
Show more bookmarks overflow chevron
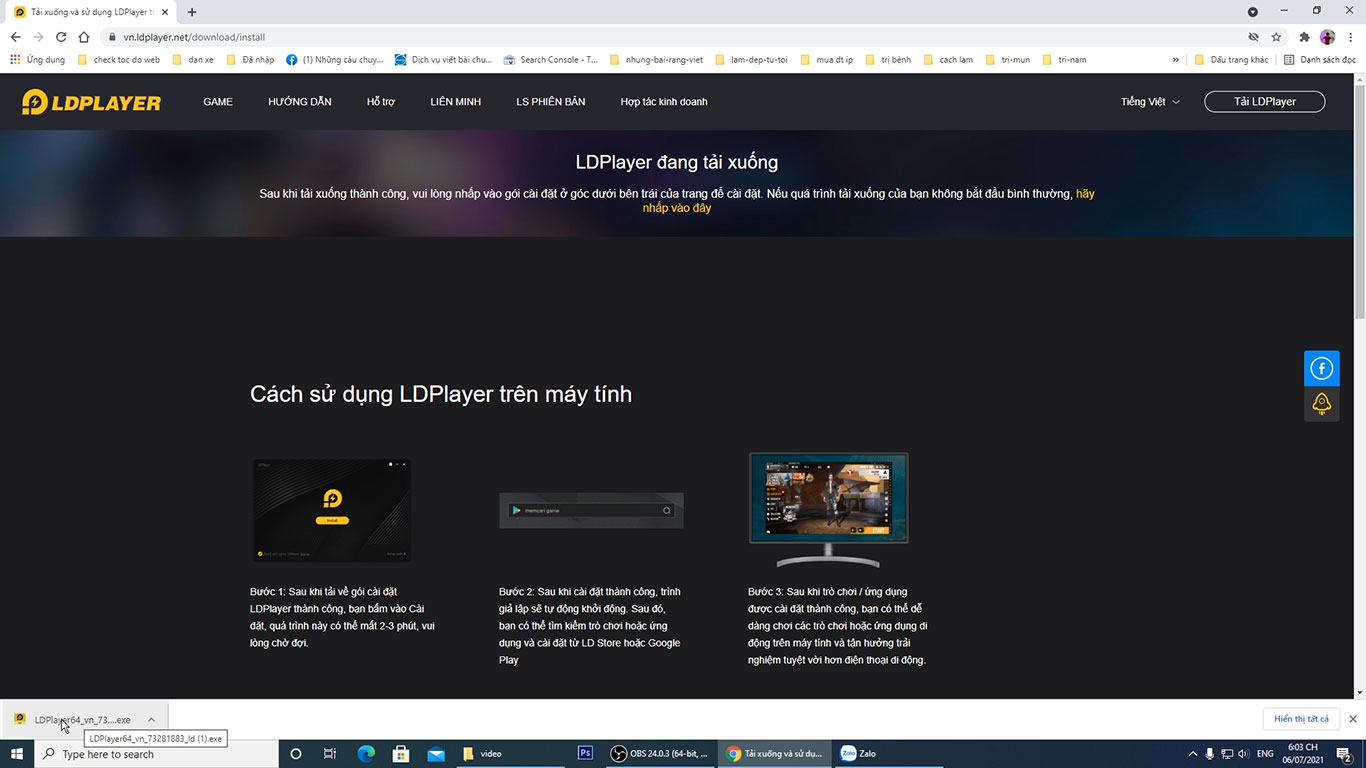tap(1176, 60)
